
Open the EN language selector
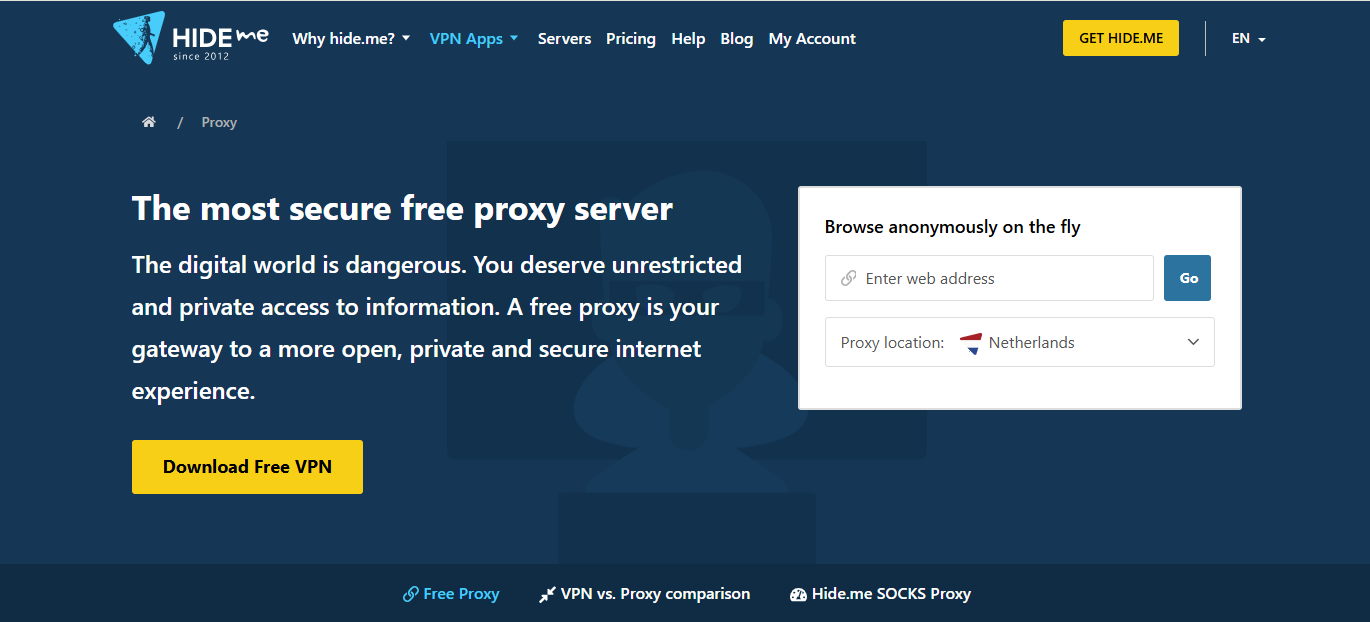[1249, 39]
